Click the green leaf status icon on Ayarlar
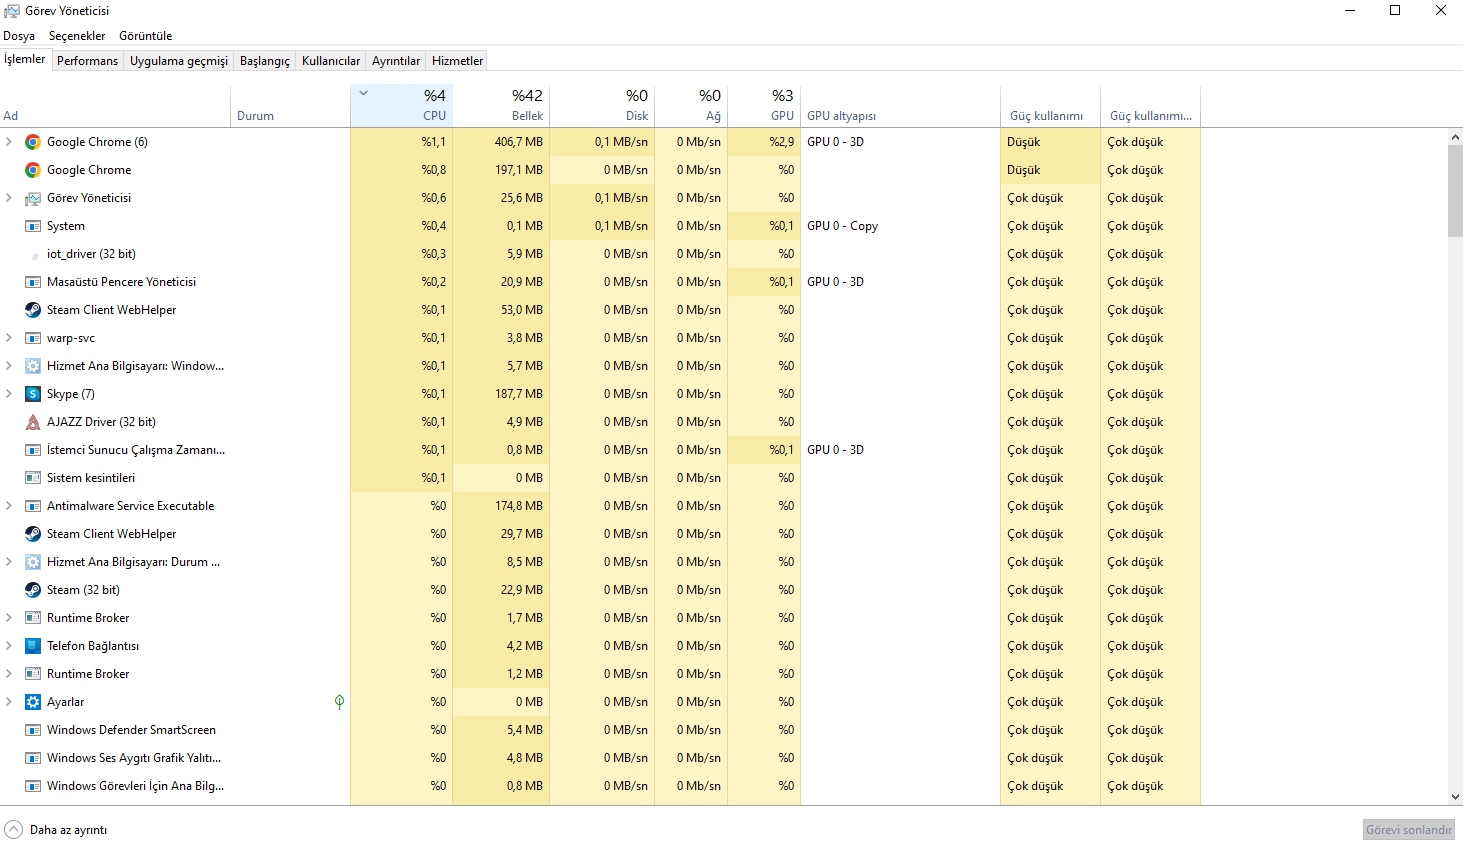The image size is (1463, 847). point(339,702)
